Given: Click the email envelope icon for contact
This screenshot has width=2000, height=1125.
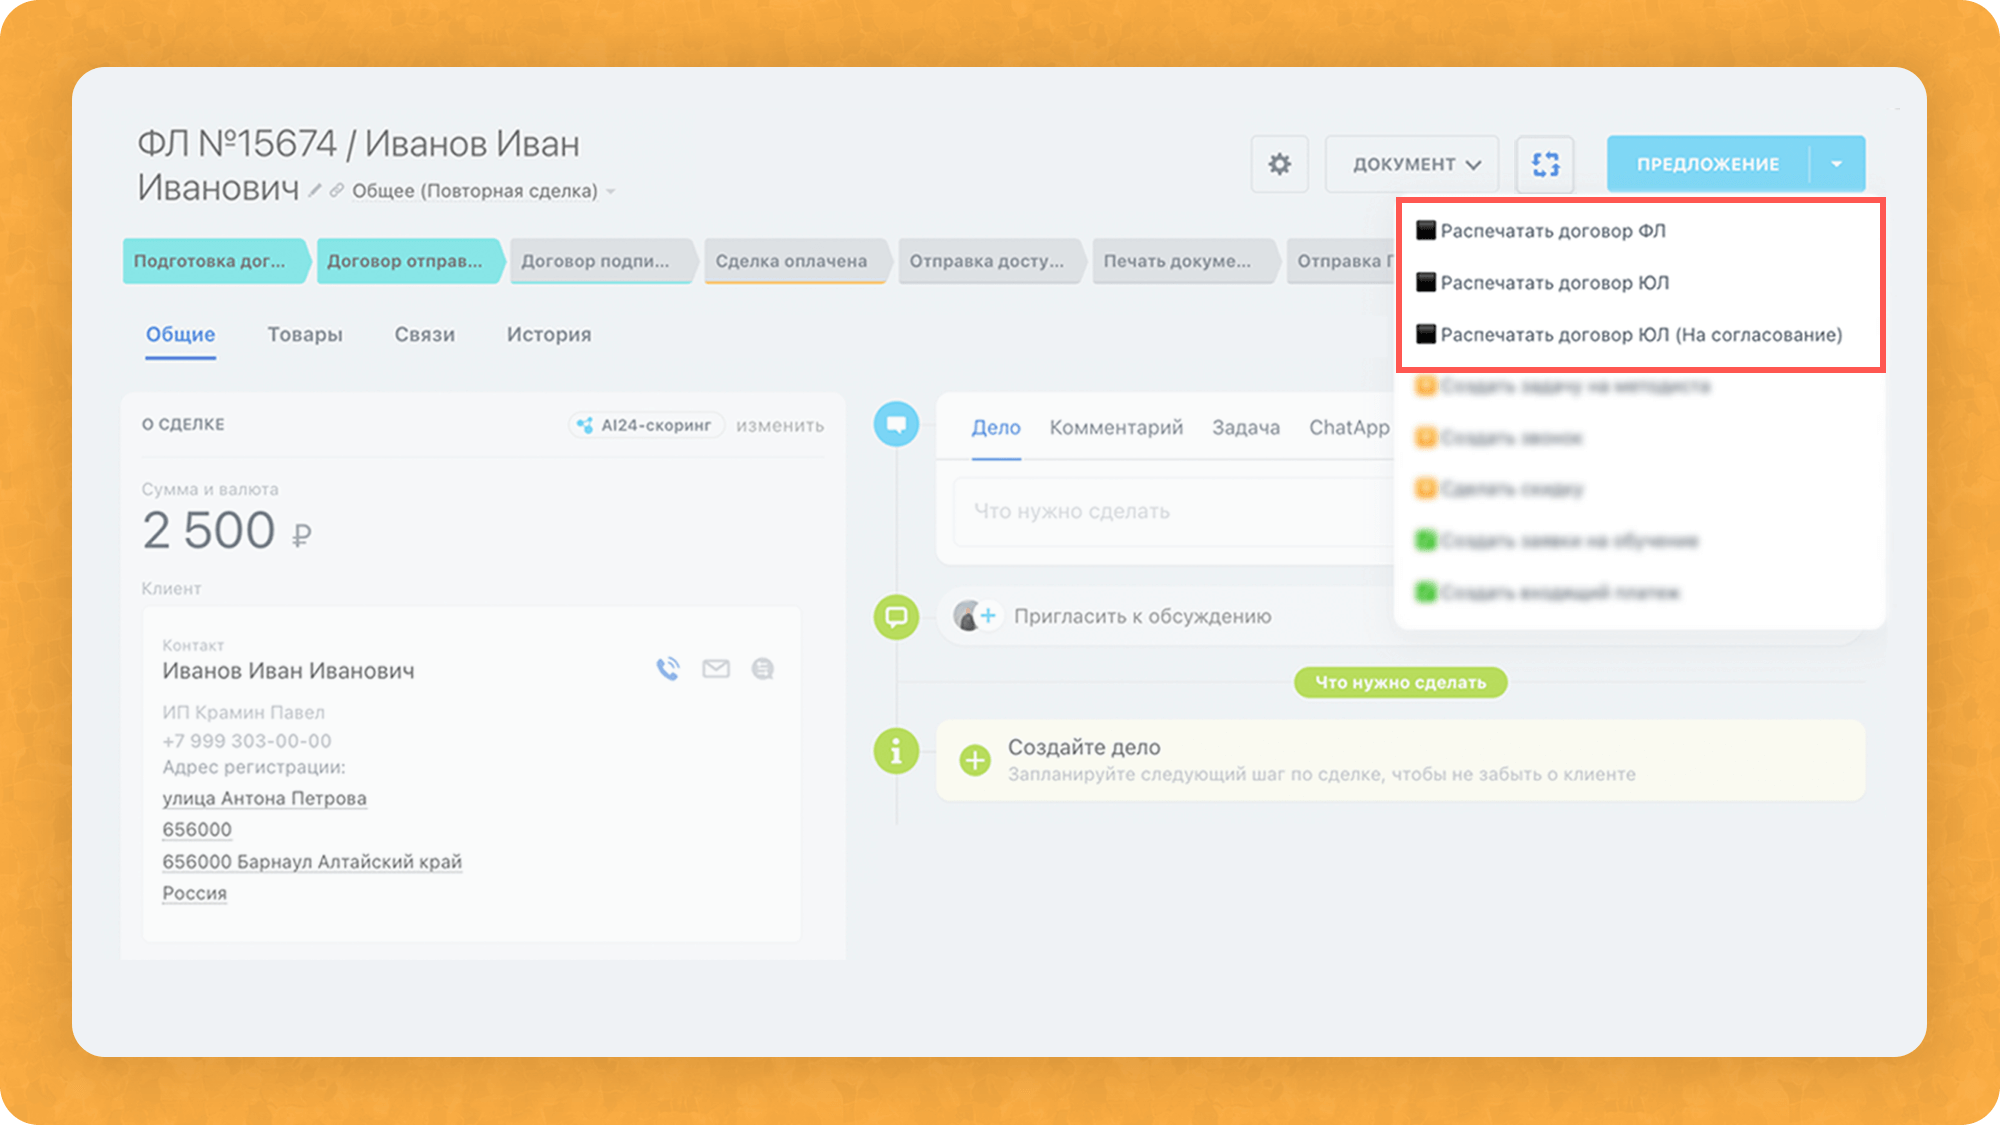Looking at the screenshot, I should click(x=716, y=669).
